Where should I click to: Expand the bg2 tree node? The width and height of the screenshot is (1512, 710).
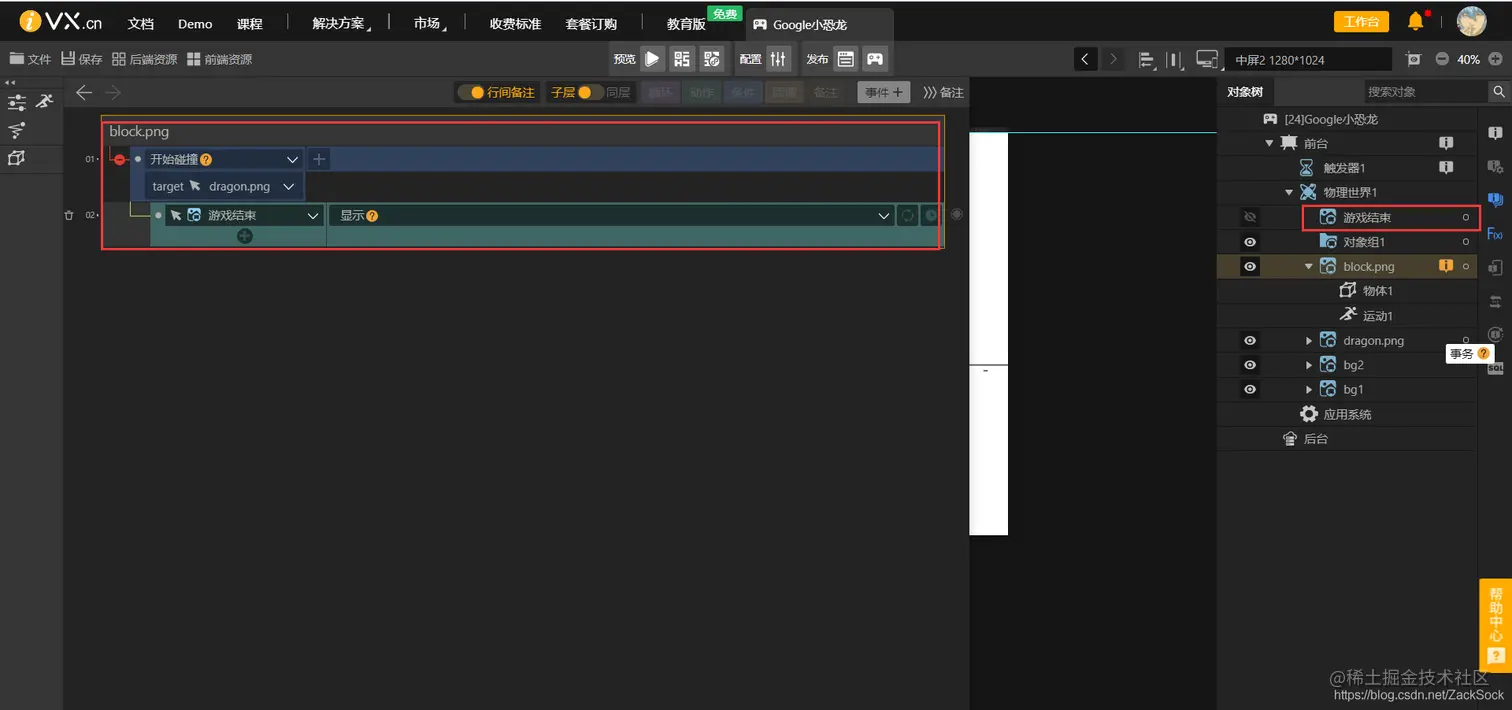coord(1309,365)
